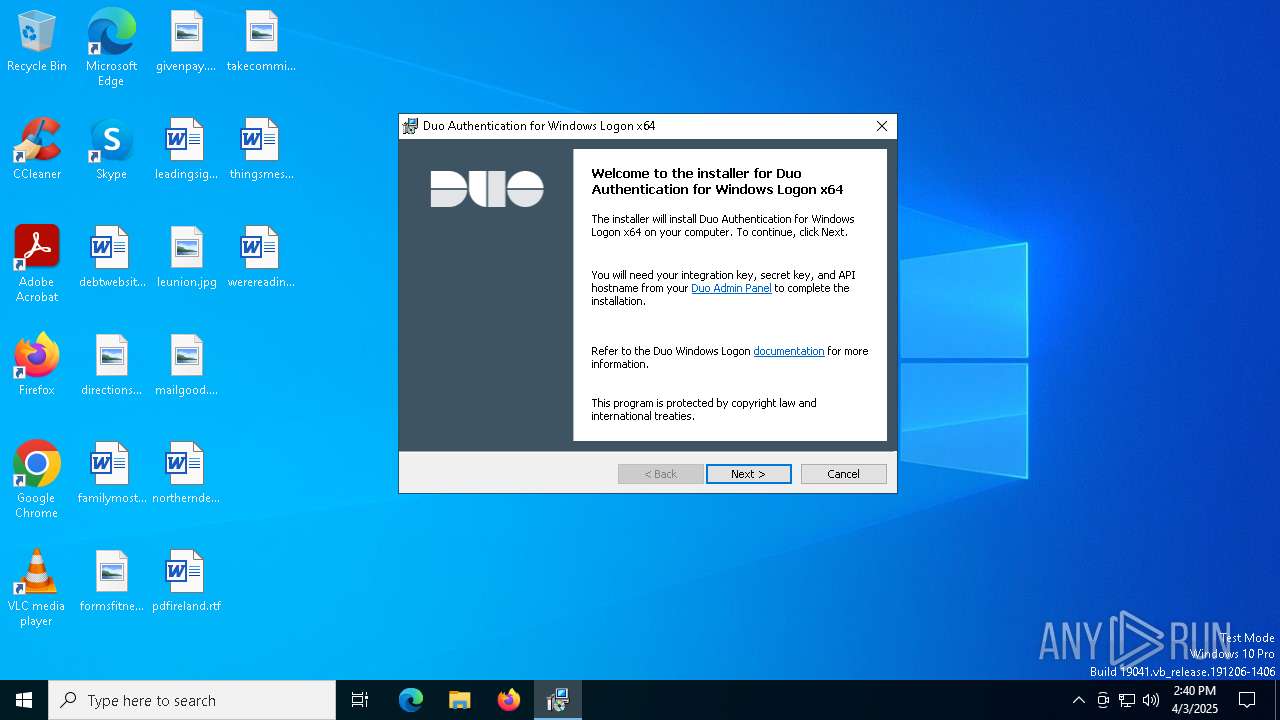Select the mailgood image file

[x=186, y=365]
